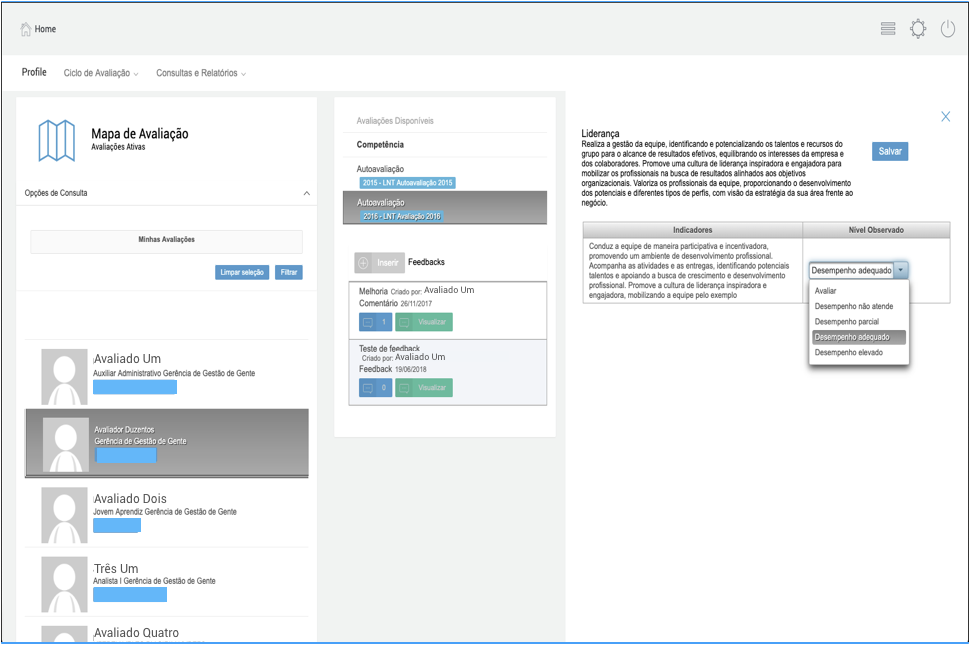This screenshot has width=970, height=645.
Task: Select Avaliado Um's avatar thumbnail
Action: (x=64, y=377)
